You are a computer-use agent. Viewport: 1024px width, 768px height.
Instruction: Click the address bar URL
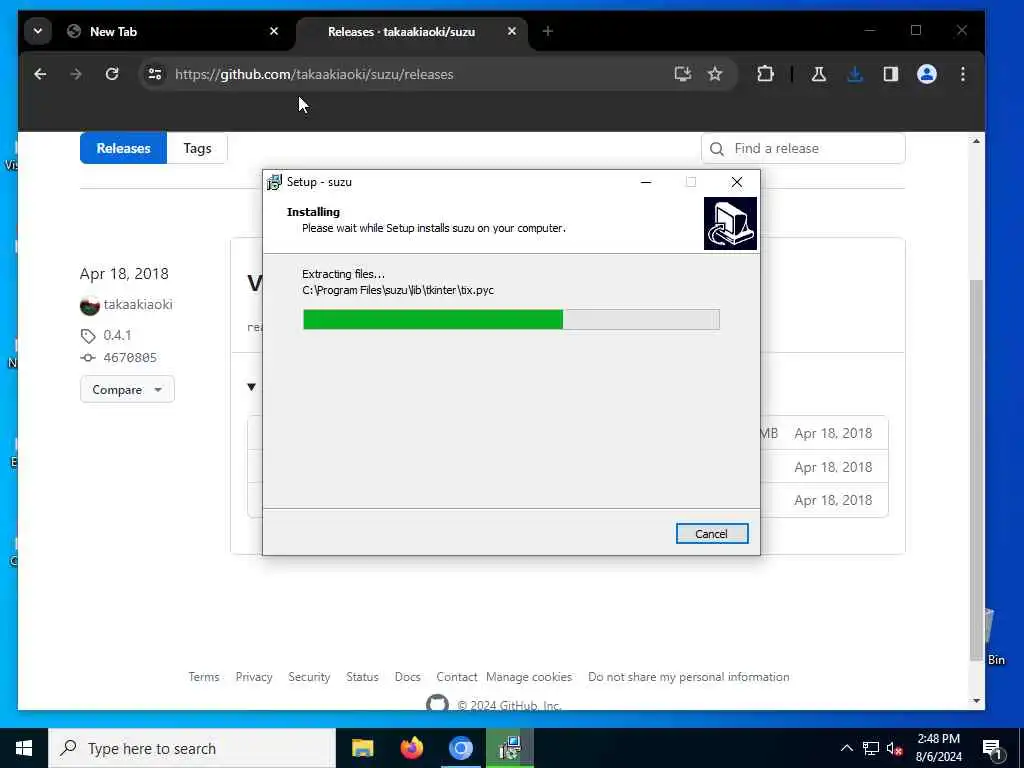[314, 74]
